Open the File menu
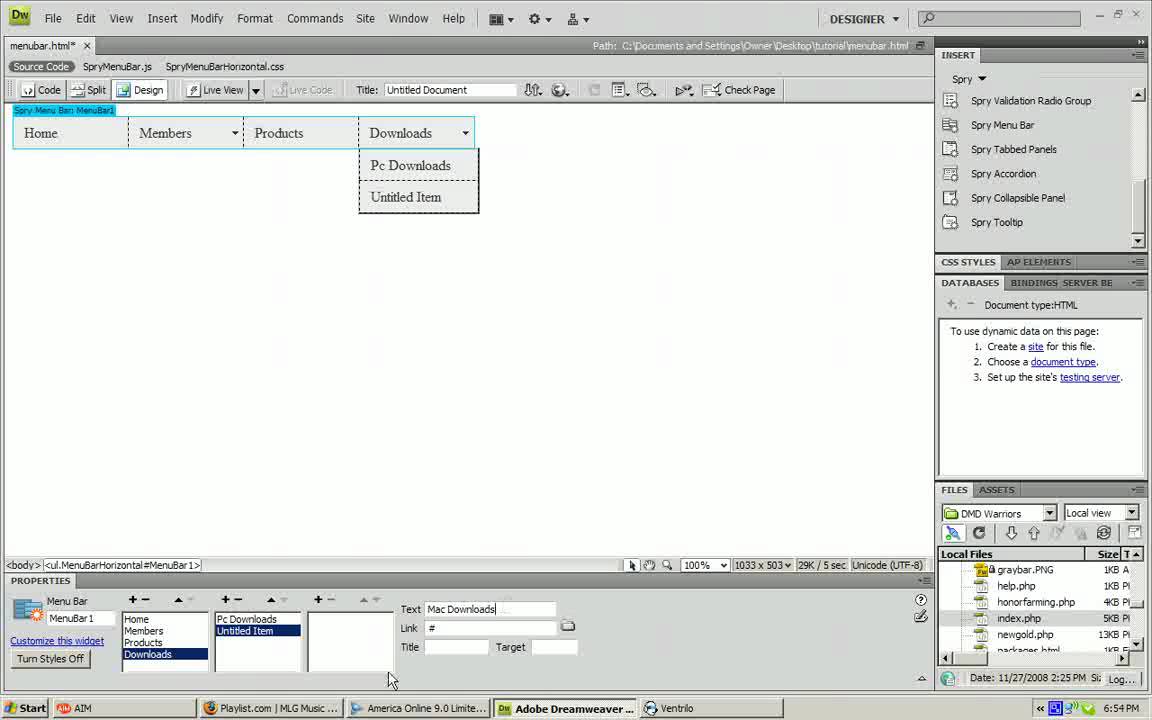This screenshot has width=1152, height=720. (53, 18)
